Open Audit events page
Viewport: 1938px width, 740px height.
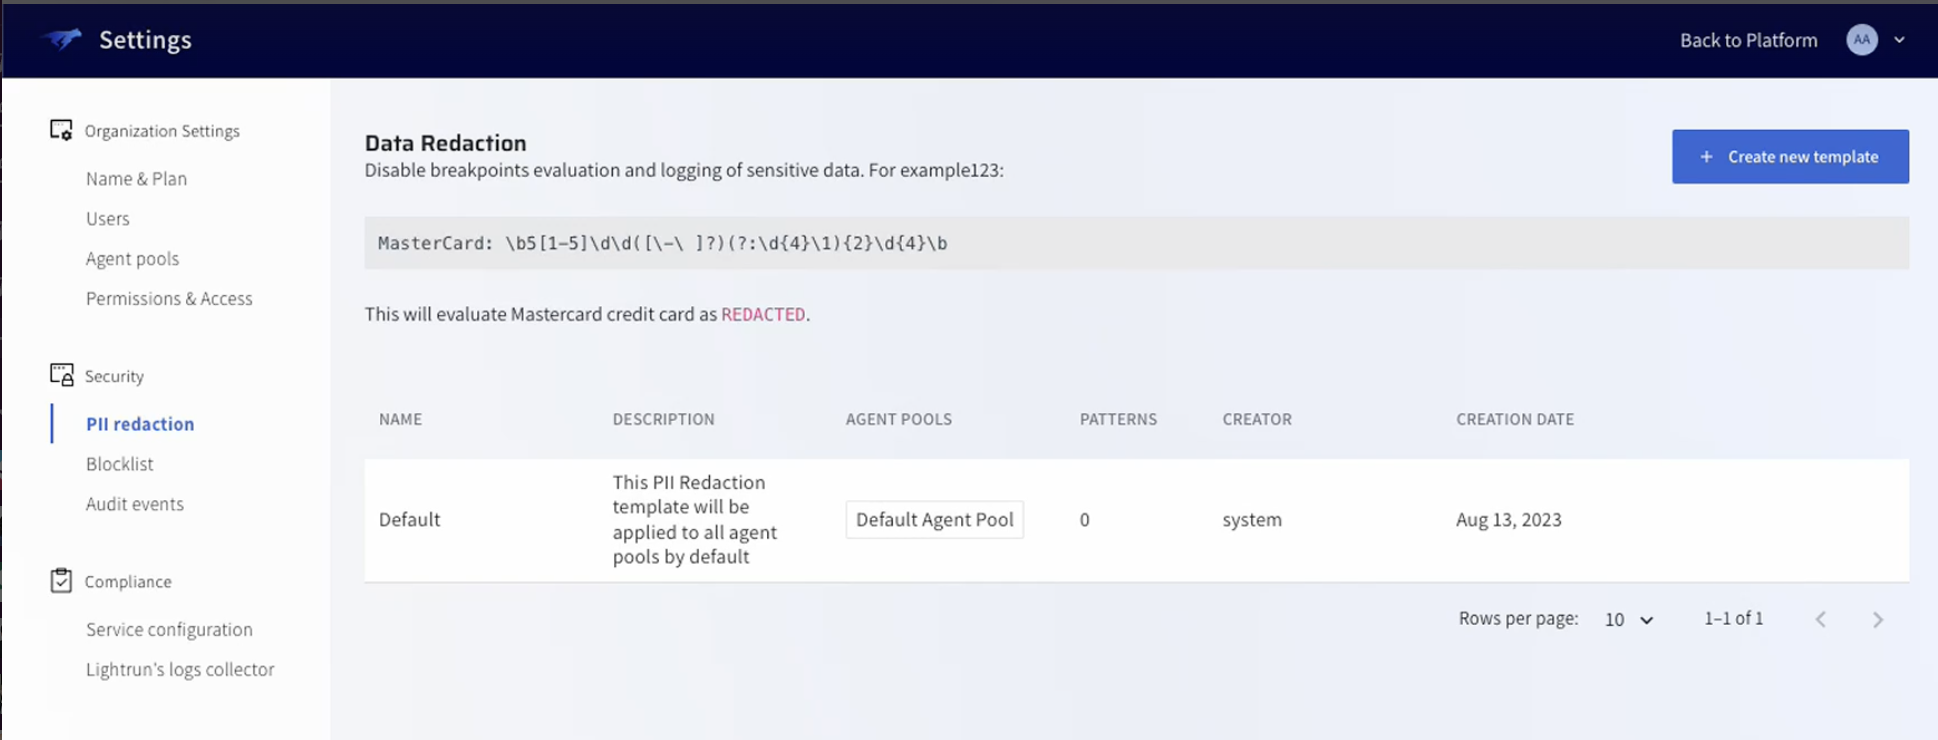(x=135, y=504)
